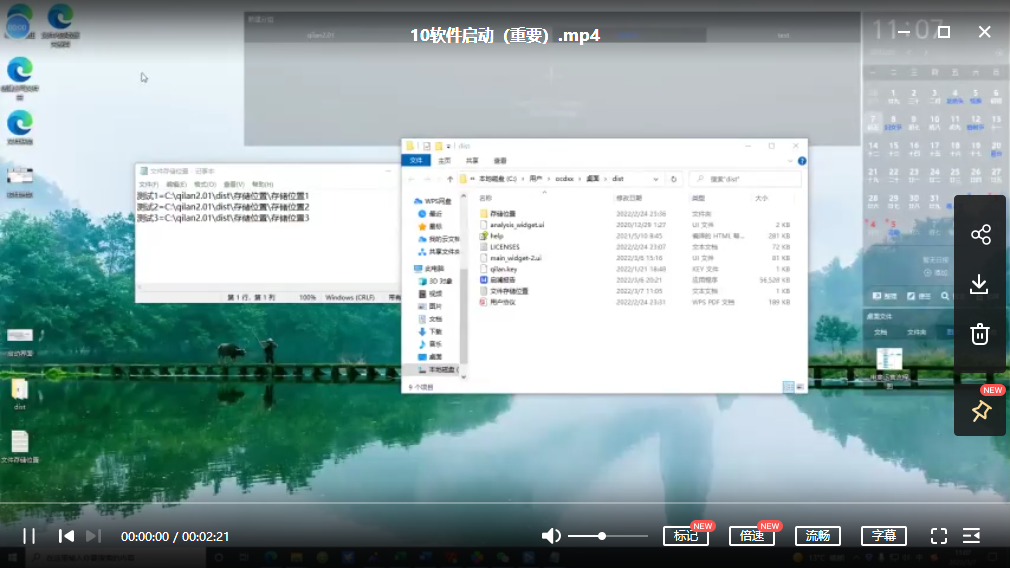
Task: Pause the video playback
Action: click(x=29, y=536)
